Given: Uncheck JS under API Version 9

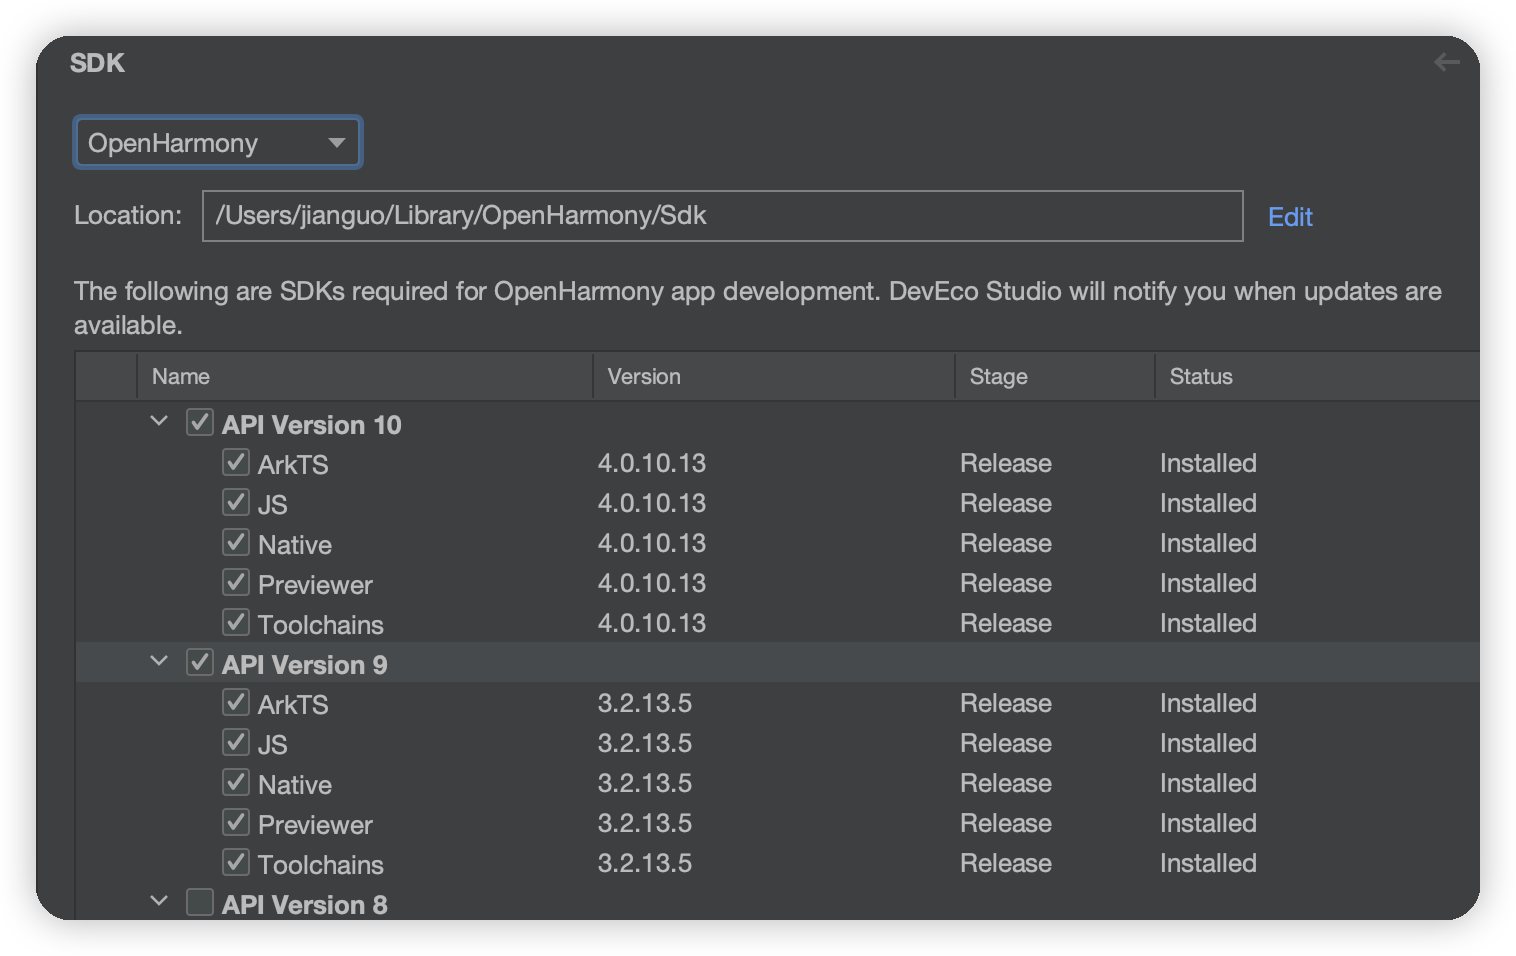Looking at the screenshot, I should tap(236, 742).
